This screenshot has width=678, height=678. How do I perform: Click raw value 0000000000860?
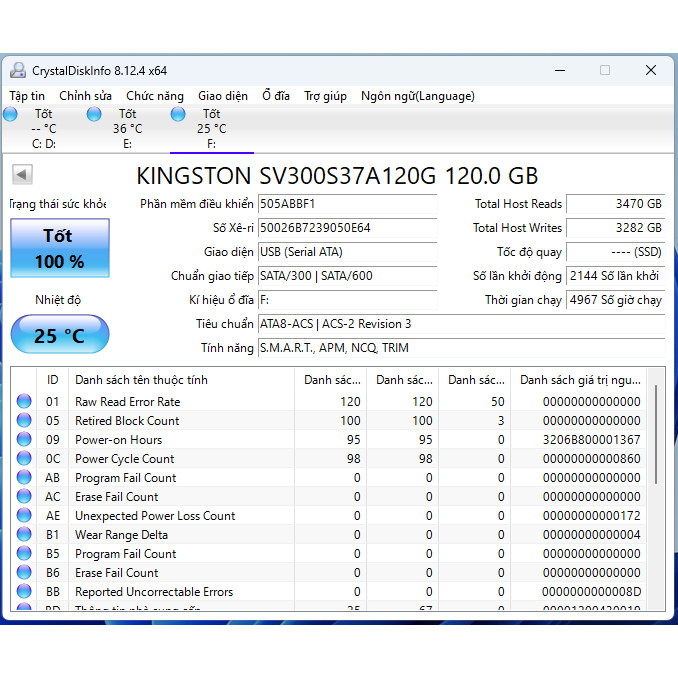pyautogui.click(x=592, y=459)
